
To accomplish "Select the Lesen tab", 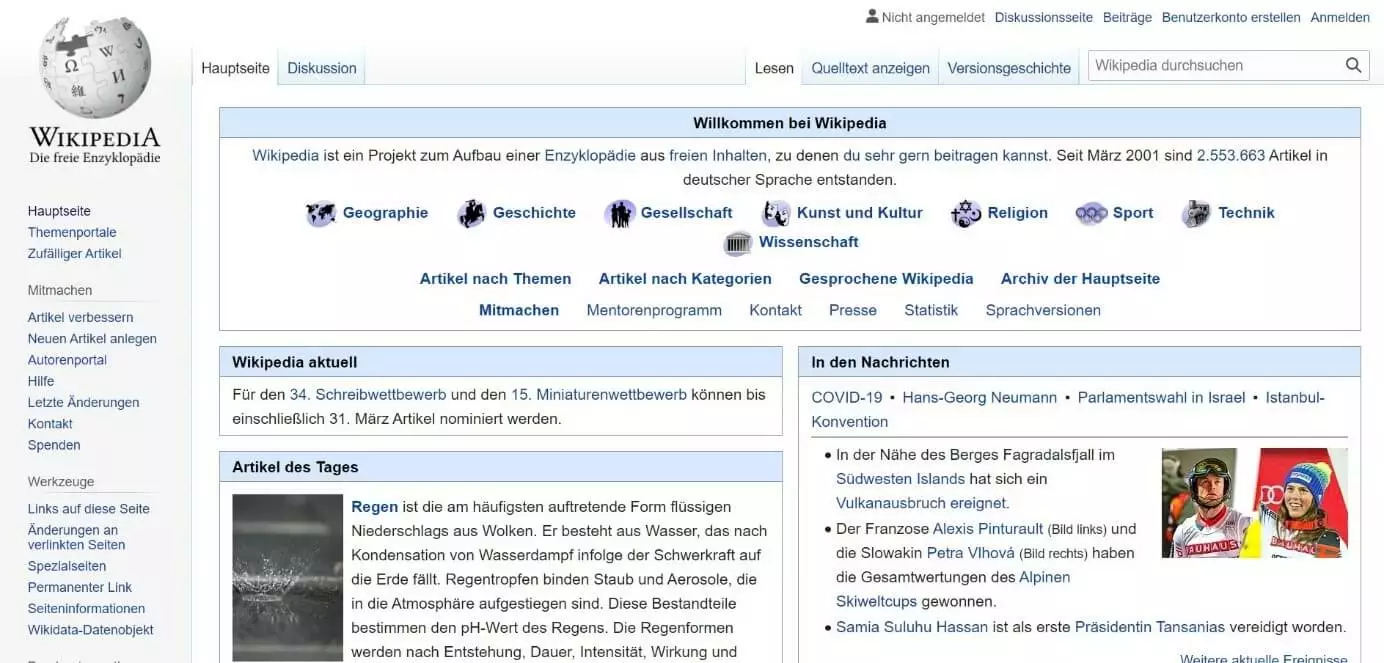I will [x=774, y=68].
